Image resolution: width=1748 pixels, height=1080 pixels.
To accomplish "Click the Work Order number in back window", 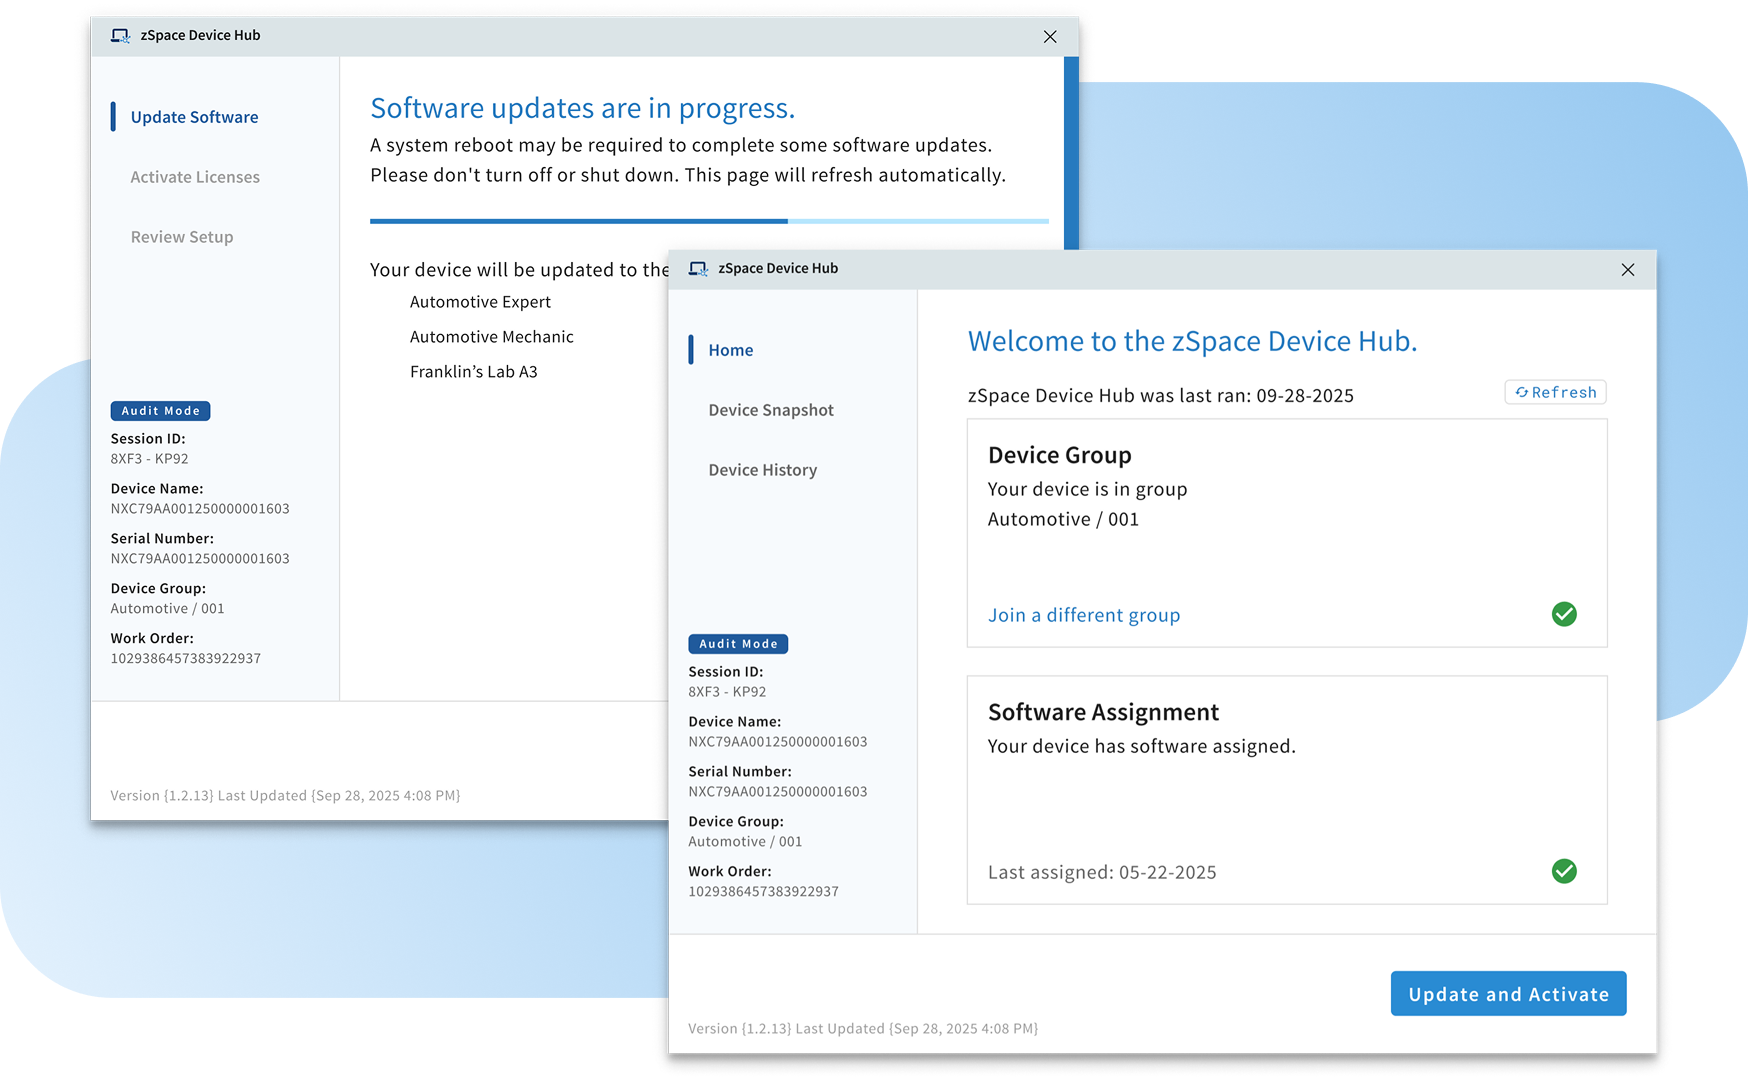I will point(185,658).
